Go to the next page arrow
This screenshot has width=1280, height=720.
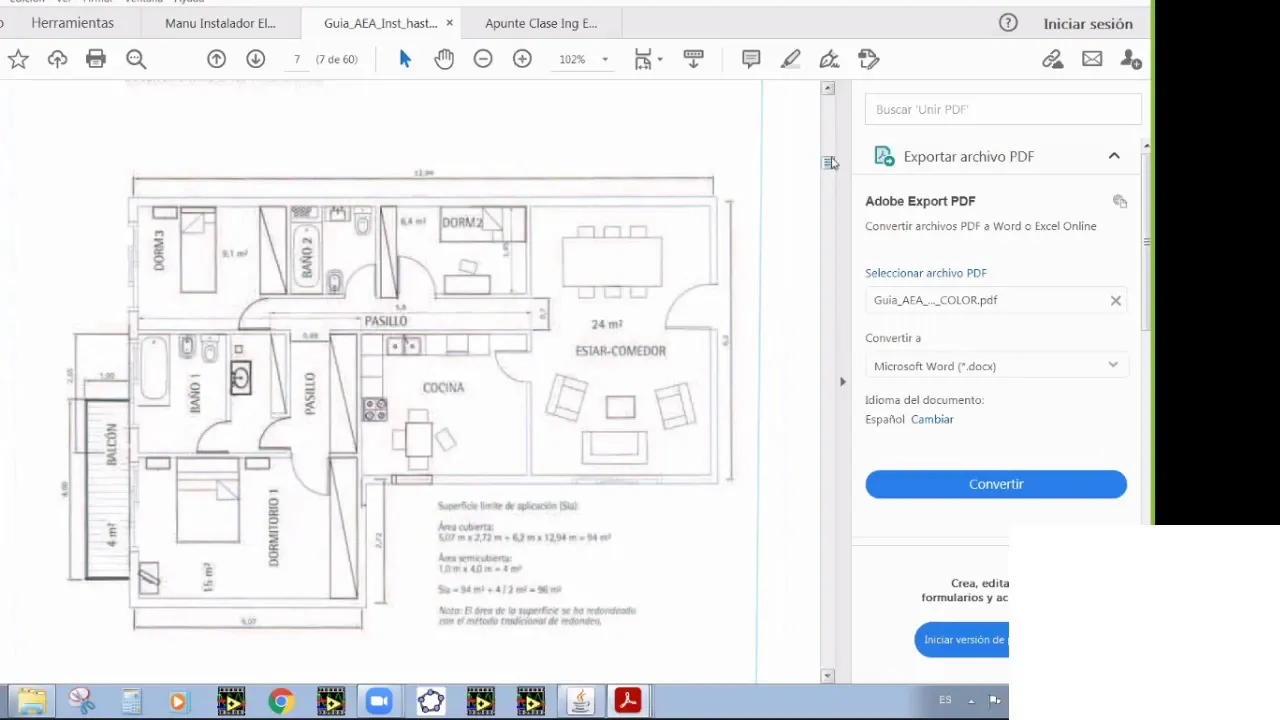(256, 60)
